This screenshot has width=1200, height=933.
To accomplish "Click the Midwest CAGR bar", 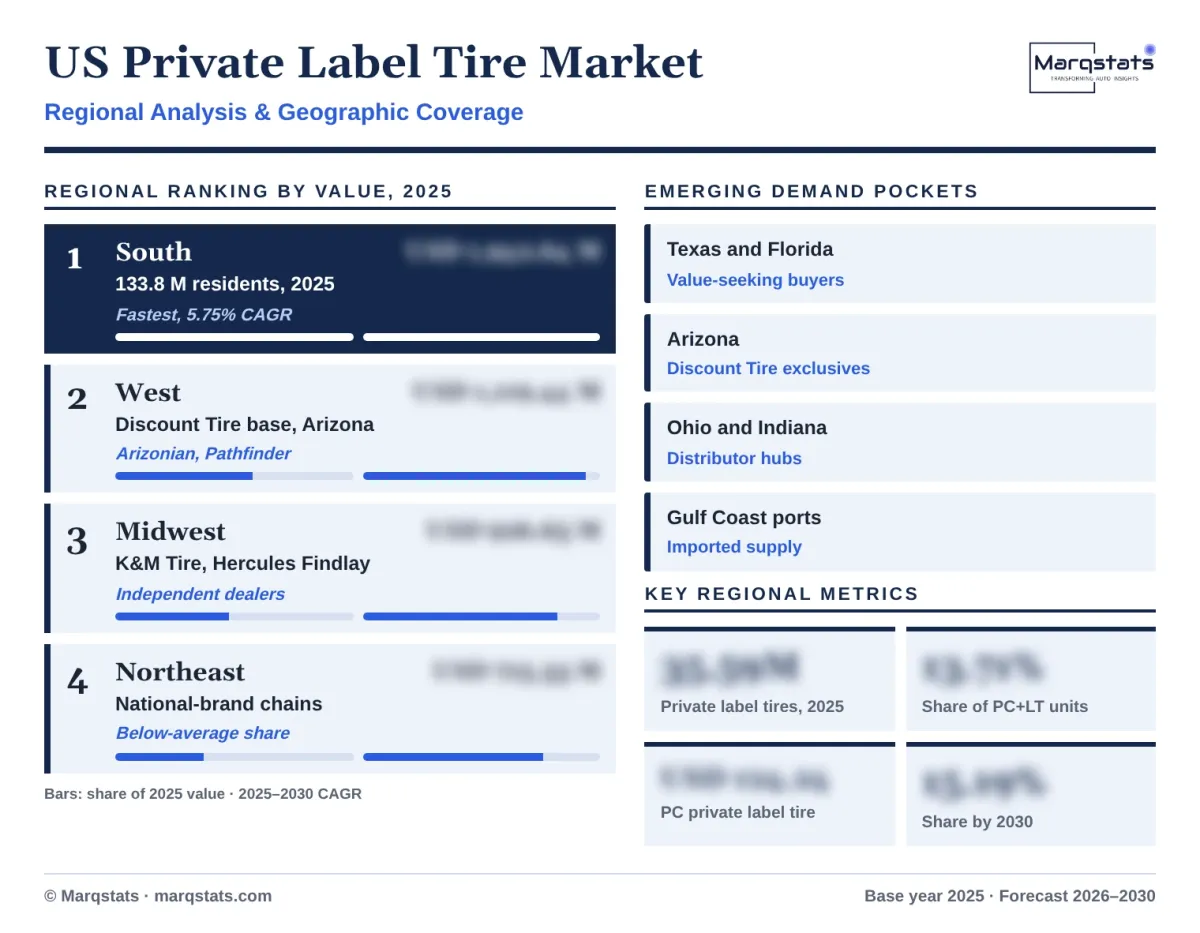I will point(481,616).
